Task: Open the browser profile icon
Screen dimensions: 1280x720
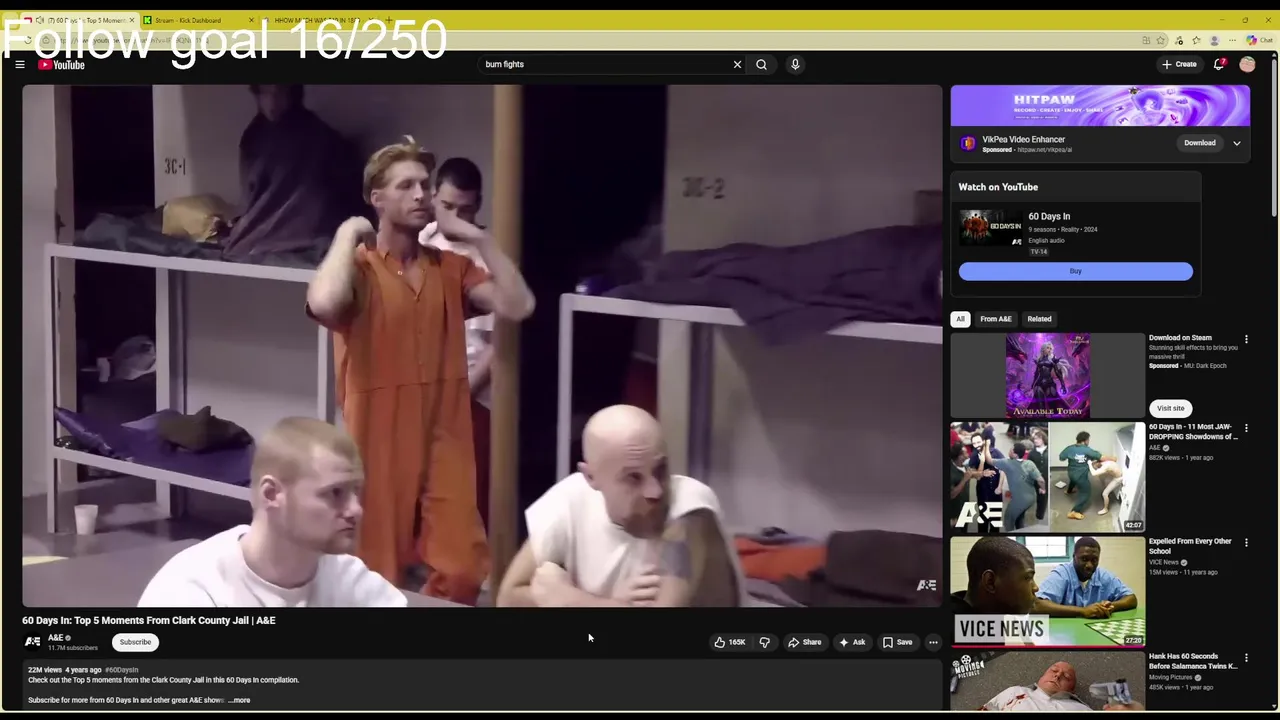Action: (1215, 40)
